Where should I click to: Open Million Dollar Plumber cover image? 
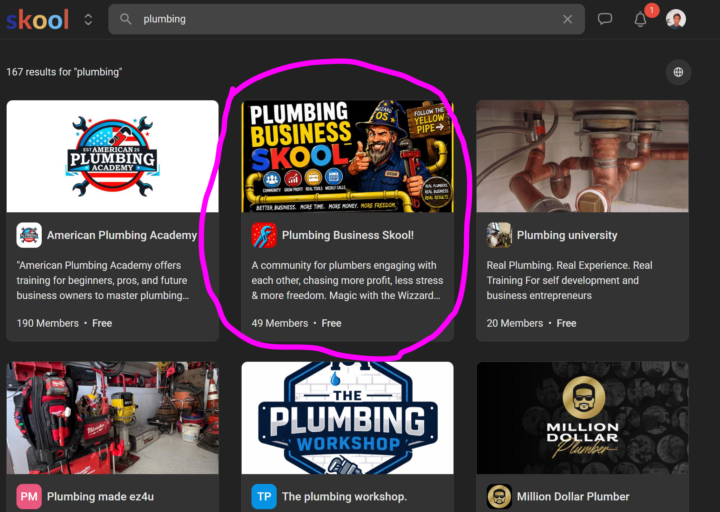(x=582, y=418)
